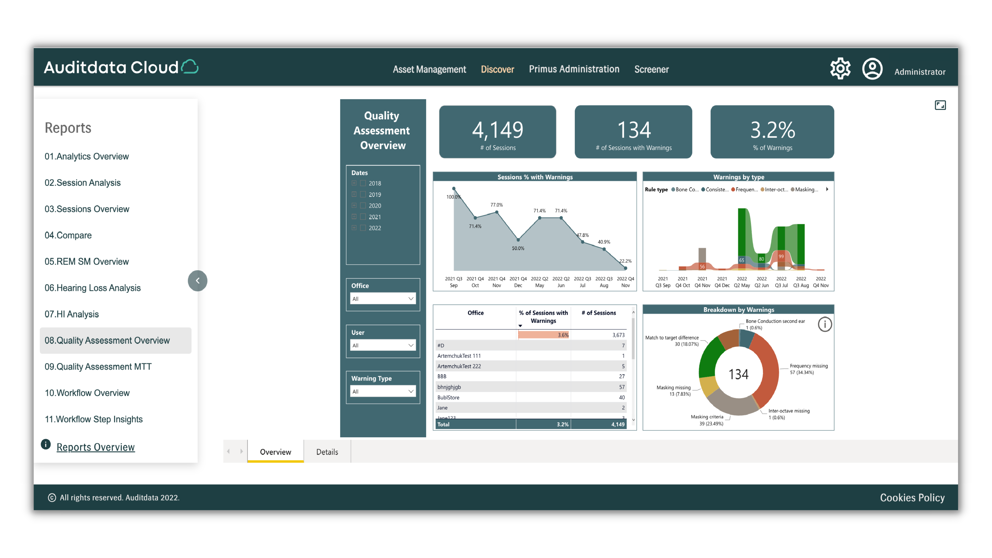Expand the User filter dropdown
This screenshot has height=558, width=992.
point(382,346)
